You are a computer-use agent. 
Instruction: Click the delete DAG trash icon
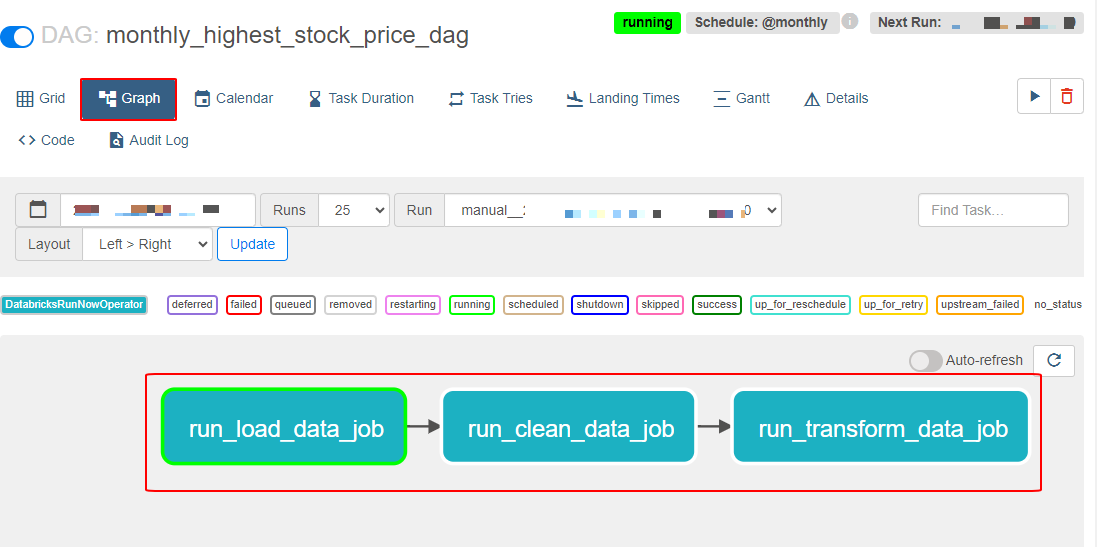[x=1067, y=96]
